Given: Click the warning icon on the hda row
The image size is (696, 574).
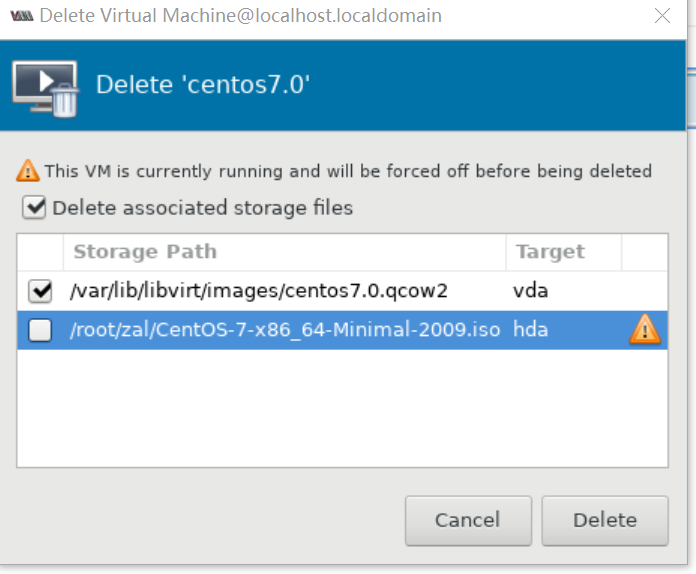Looking at the screenshot, I should pyautogui.click(x=645, y=330).
